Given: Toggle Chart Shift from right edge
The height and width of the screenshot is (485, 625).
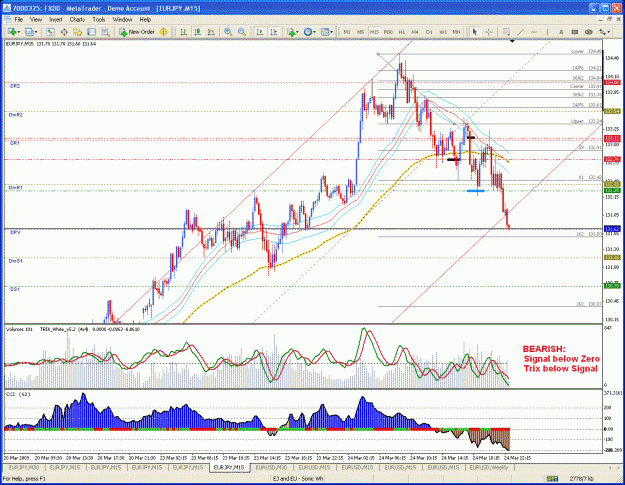Looking at the screenshot, I should click(274, 32).
